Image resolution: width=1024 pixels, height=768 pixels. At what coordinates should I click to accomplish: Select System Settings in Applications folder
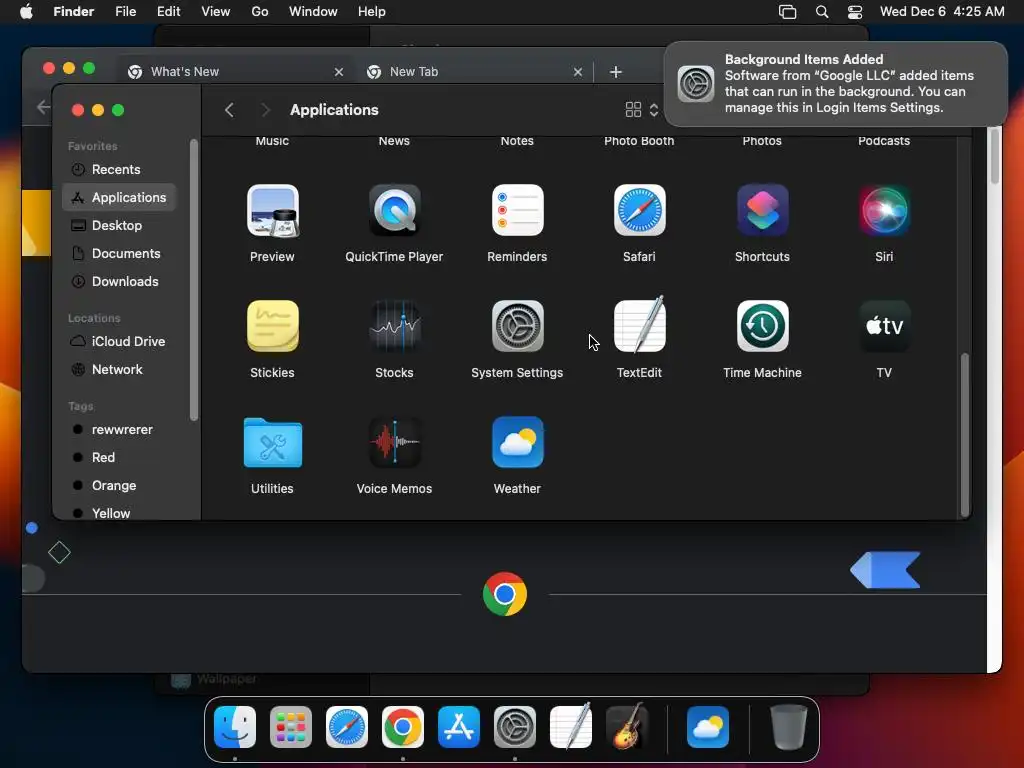coord(517,326)
